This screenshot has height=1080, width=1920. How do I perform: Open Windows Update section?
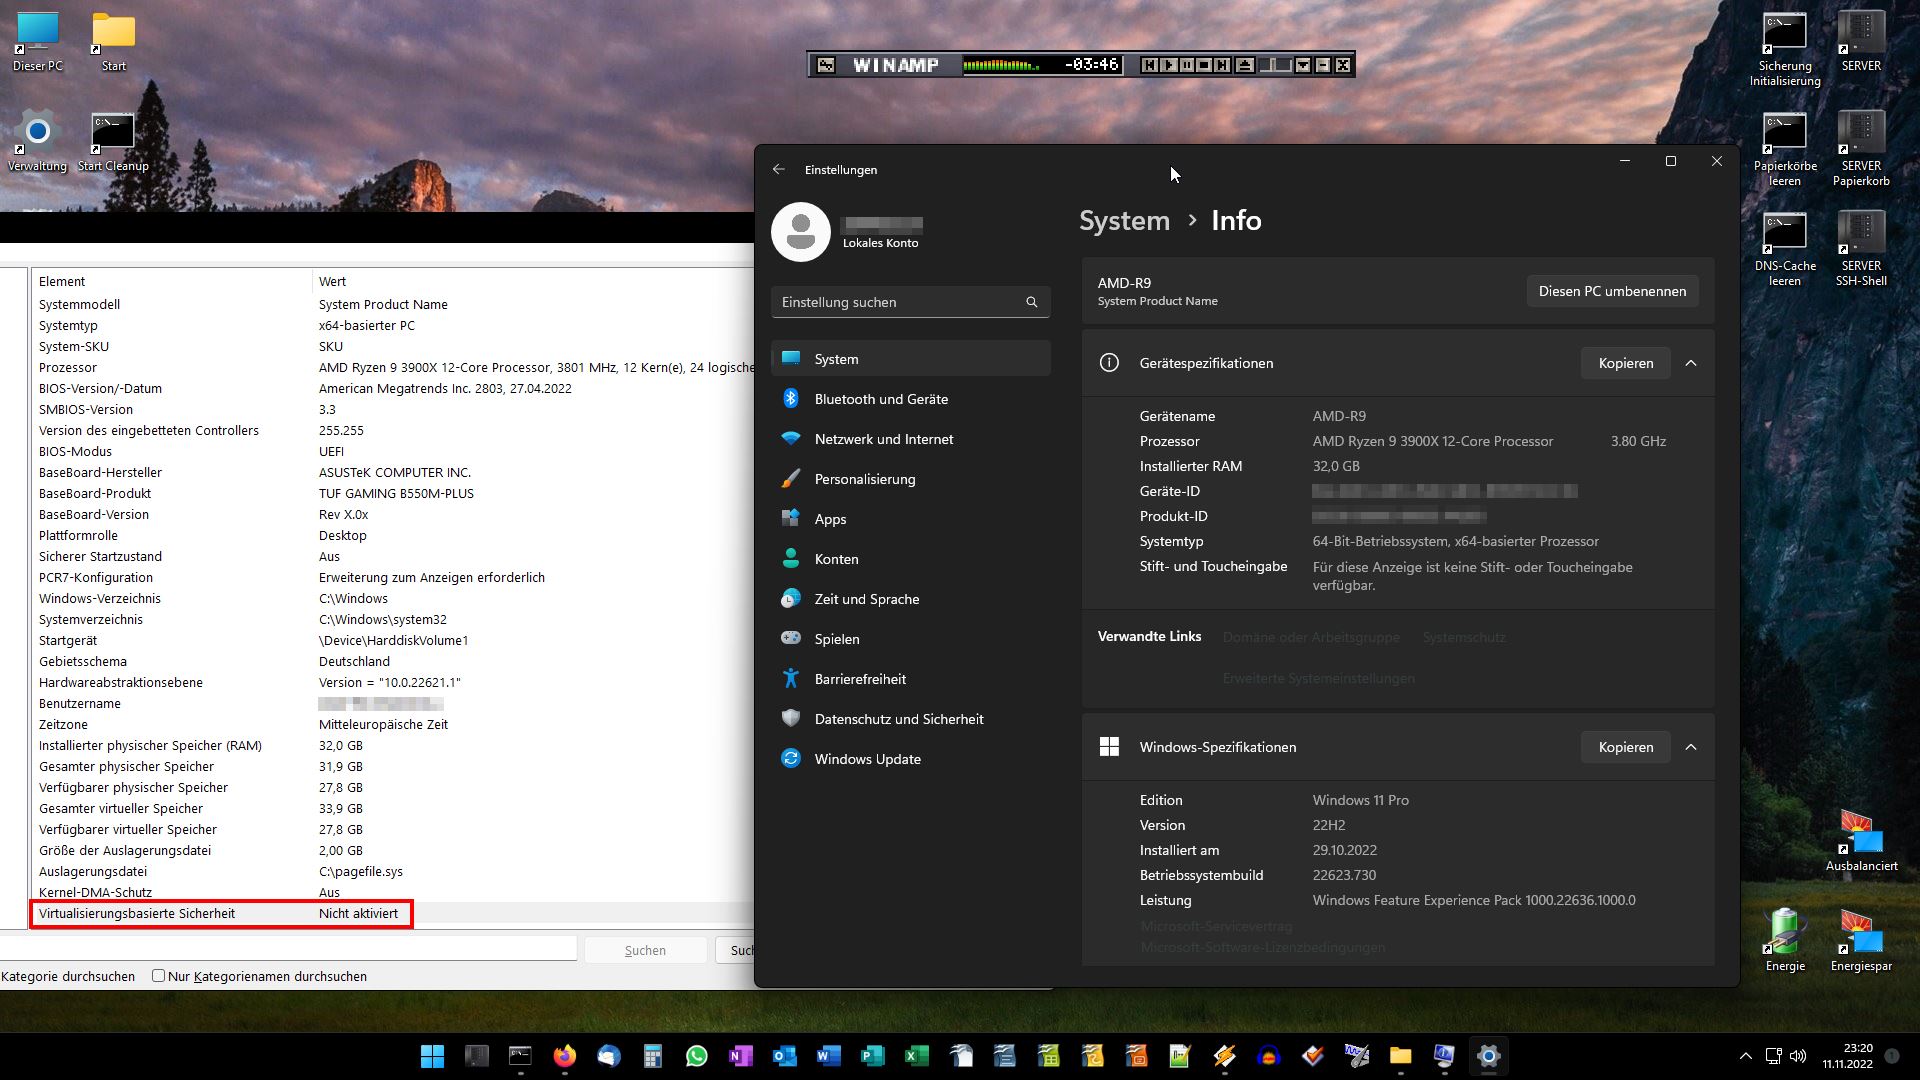point(867,759)
